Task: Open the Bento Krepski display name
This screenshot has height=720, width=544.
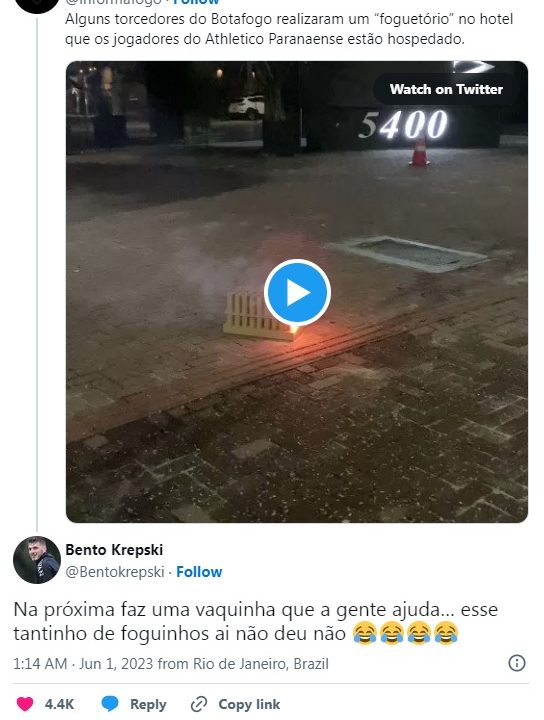Action: pos(114,550)
